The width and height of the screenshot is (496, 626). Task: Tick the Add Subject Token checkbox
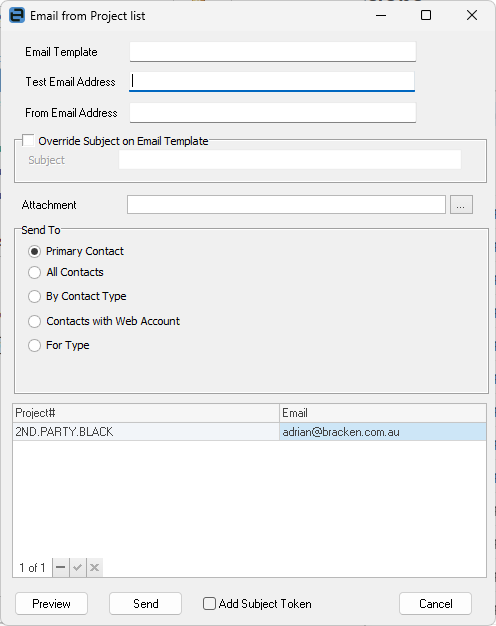[x=209, y=603]
